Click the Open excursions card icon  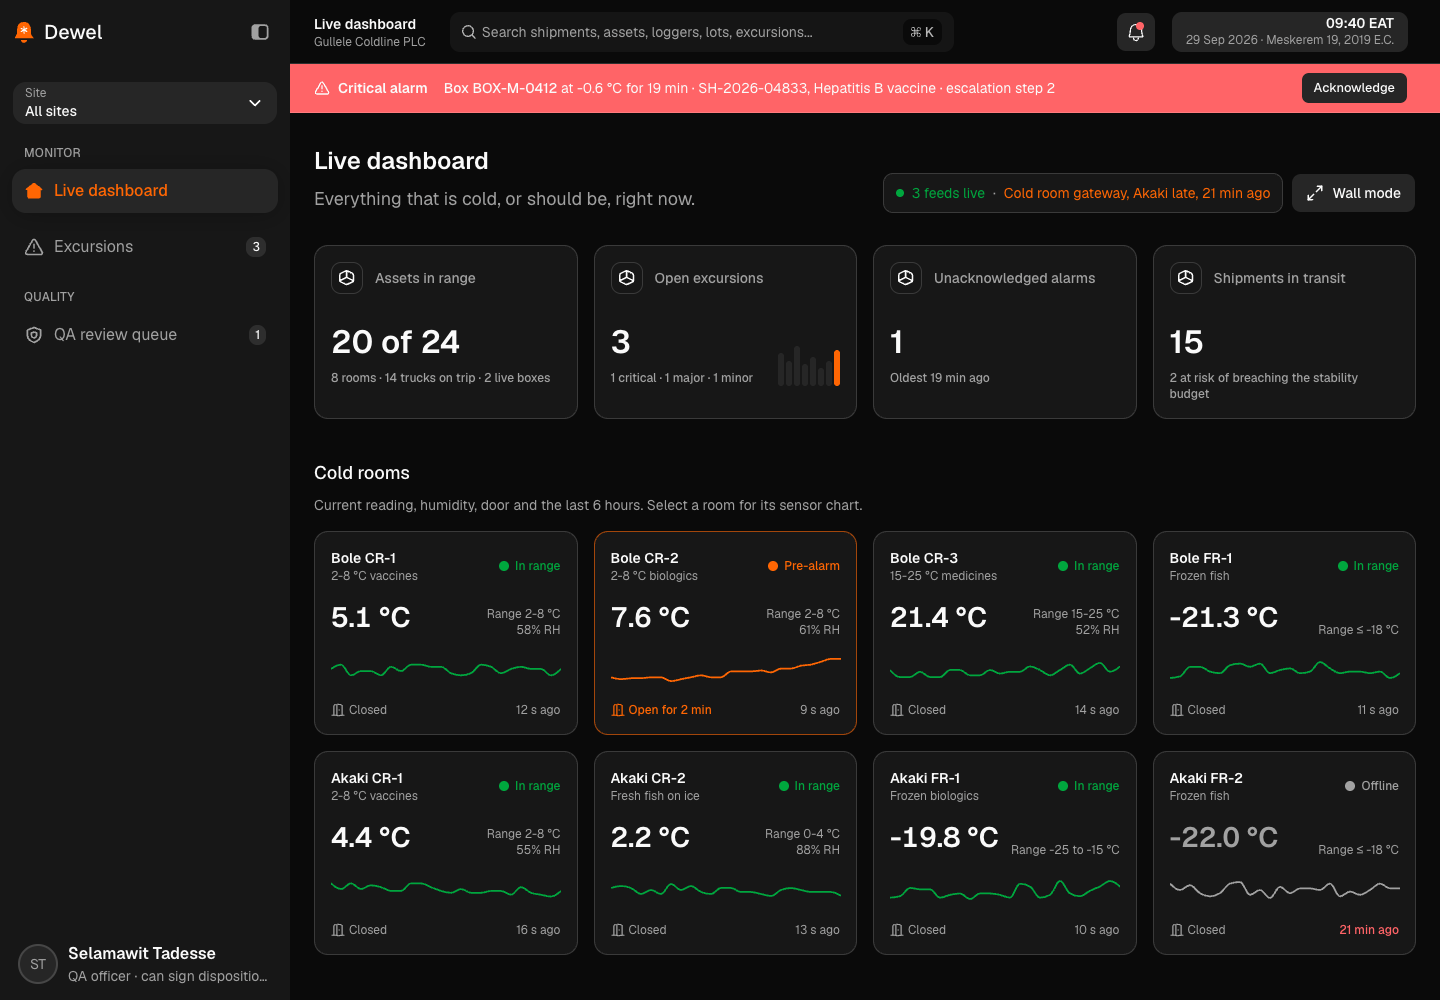[627, 278]
